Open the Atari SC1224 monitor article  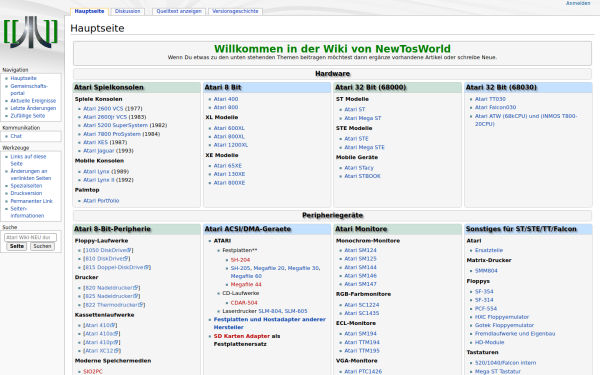point(362,305)
